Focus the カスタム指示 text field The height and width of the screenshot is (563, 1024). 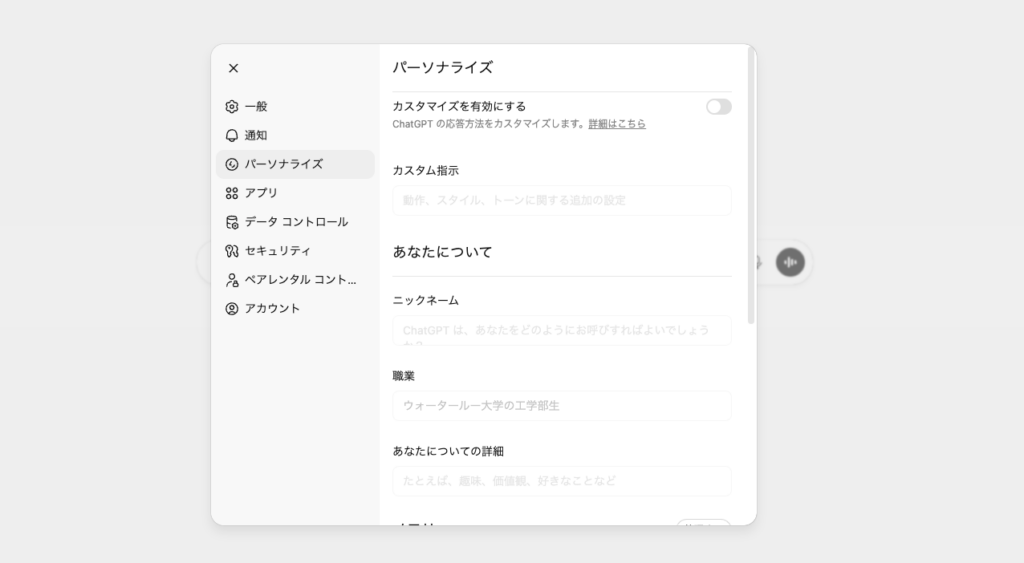[x=561, y=200]
